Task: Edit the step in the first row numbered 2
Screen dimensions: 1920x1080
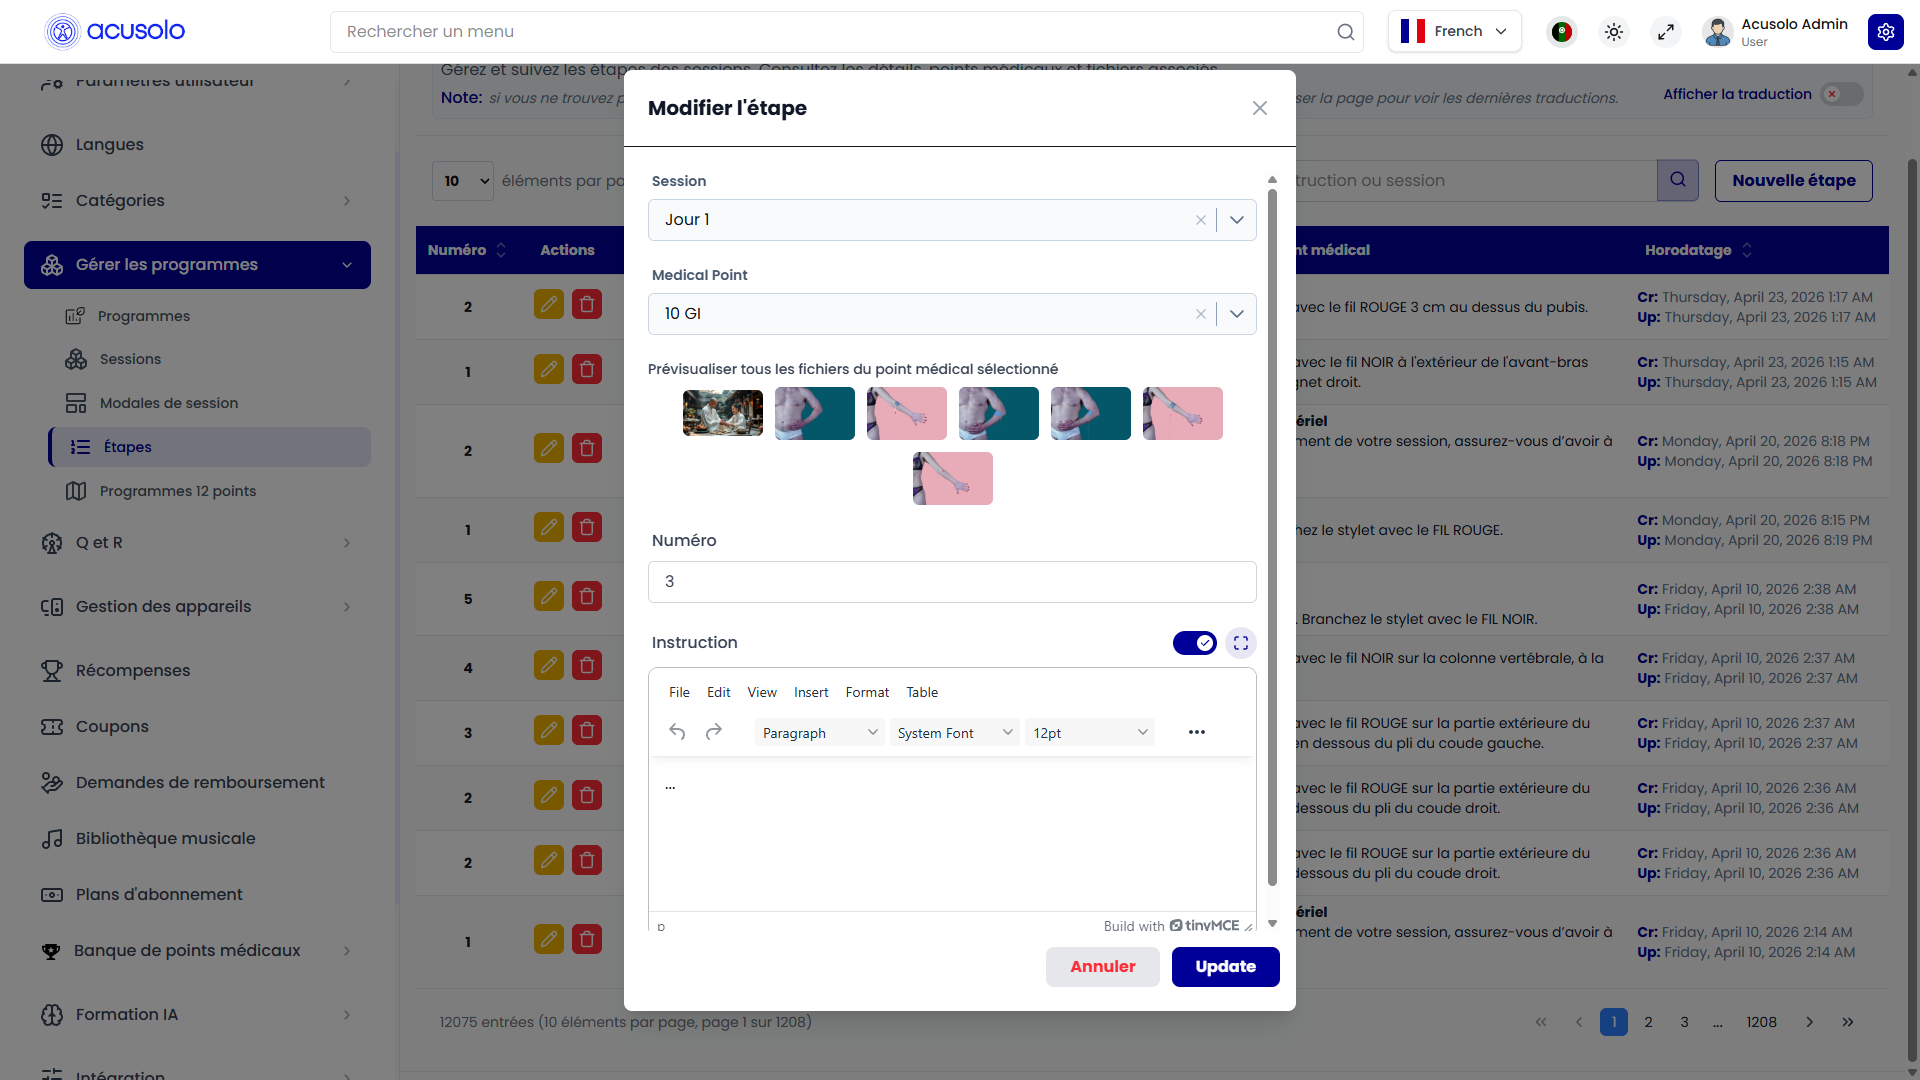Action: 548,304
